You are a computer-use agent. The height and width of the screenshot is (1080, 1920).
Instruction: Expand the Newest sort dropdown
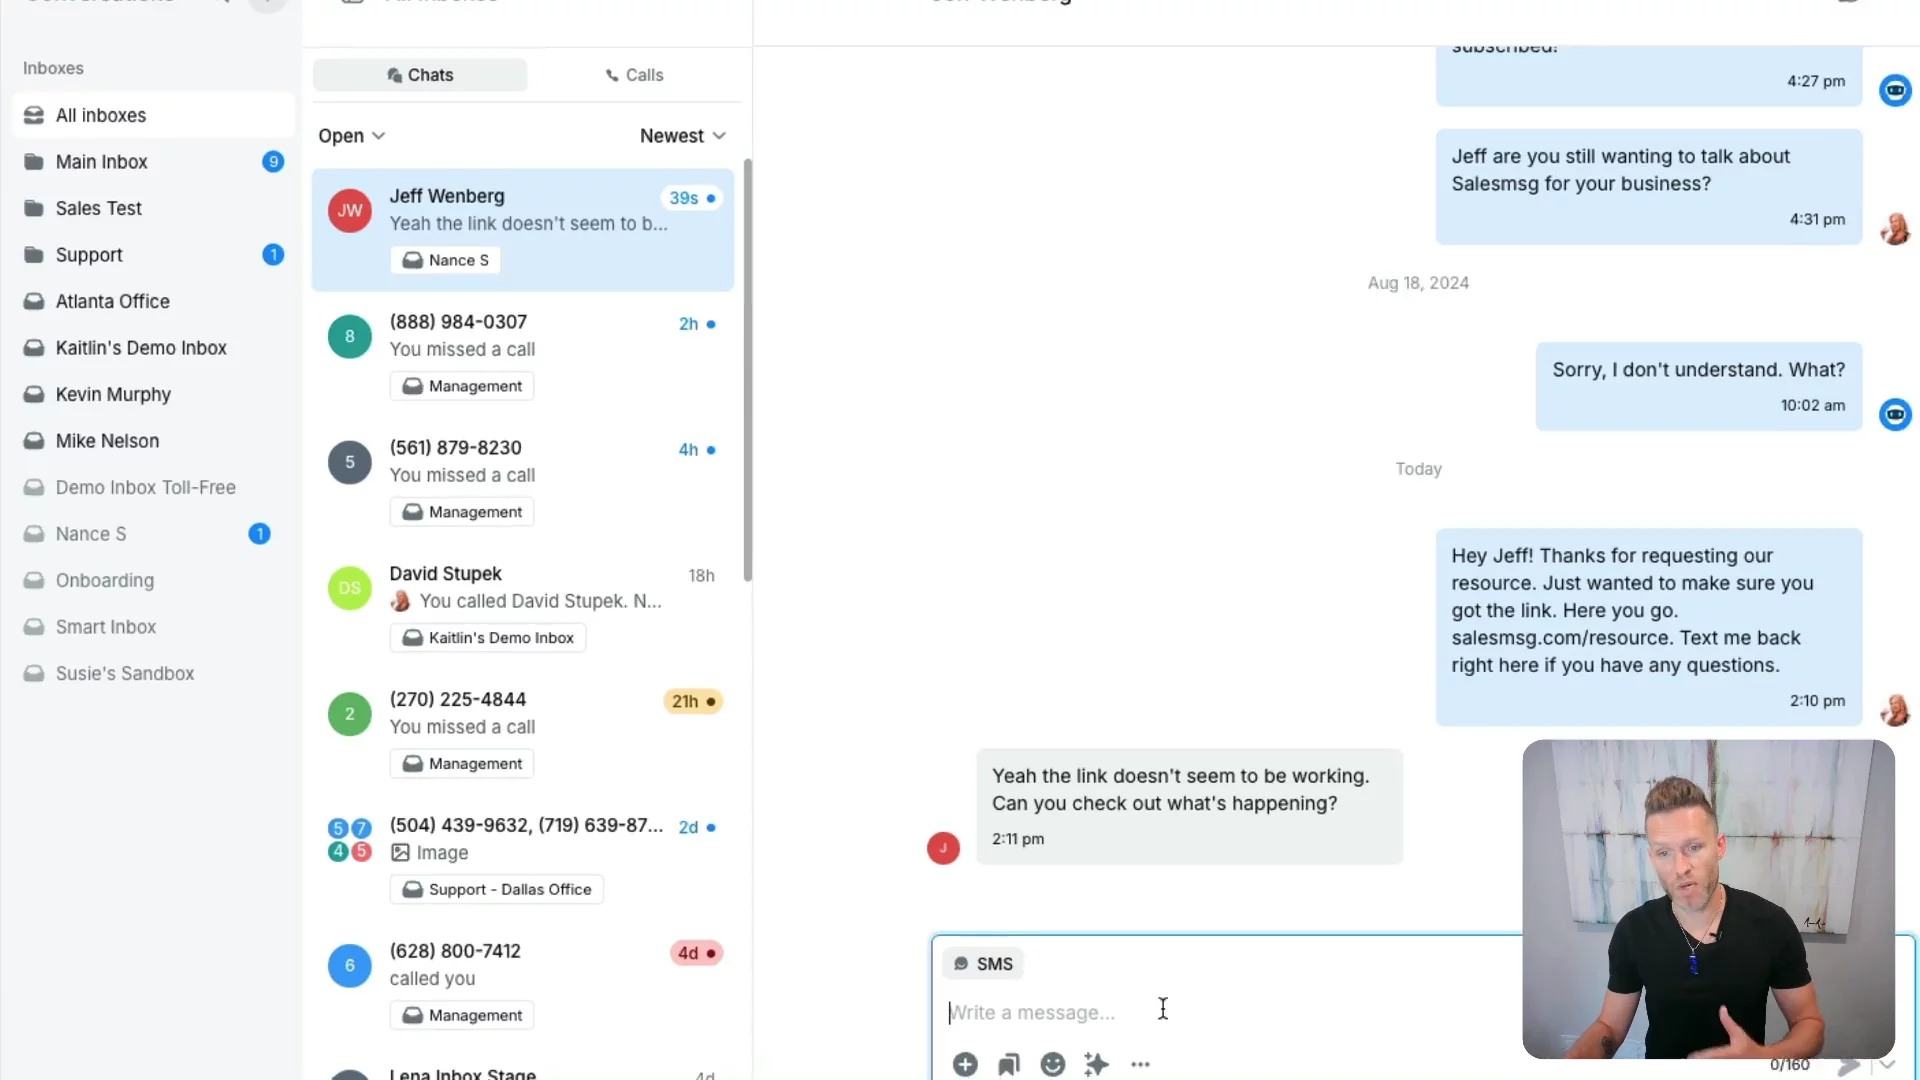click(683, 136)
